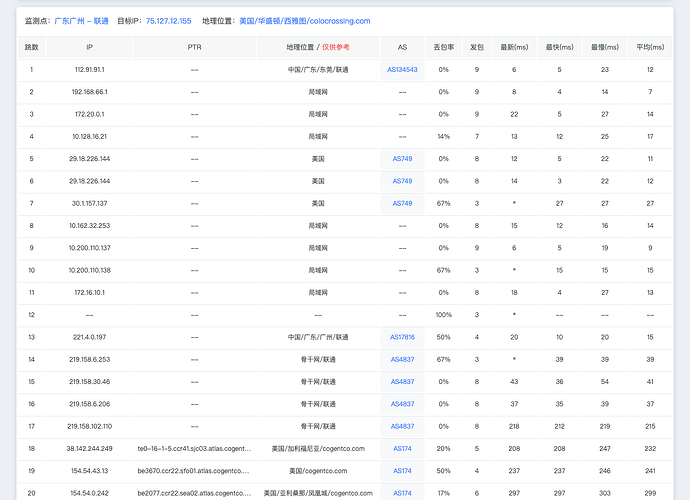Screen dimensions: 690x500
Task: Click the red 仅供参考 note in header
Action: (x=336, y=47)
